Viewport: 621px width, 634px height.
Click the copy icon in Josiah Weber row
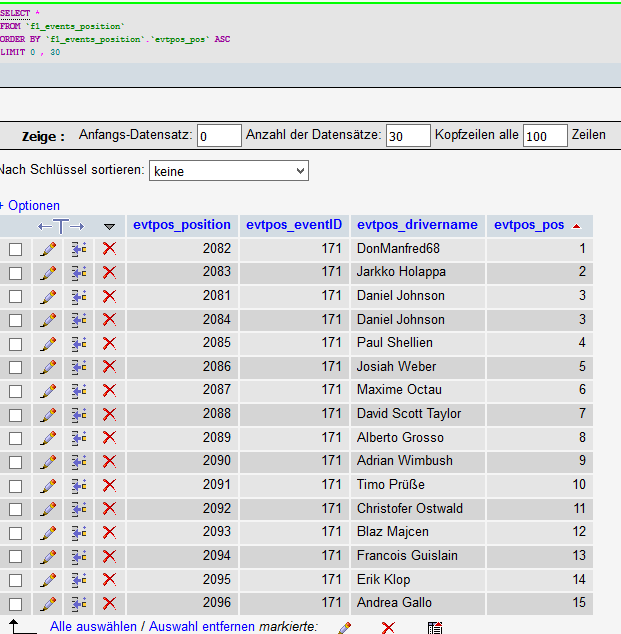point(78,367)
